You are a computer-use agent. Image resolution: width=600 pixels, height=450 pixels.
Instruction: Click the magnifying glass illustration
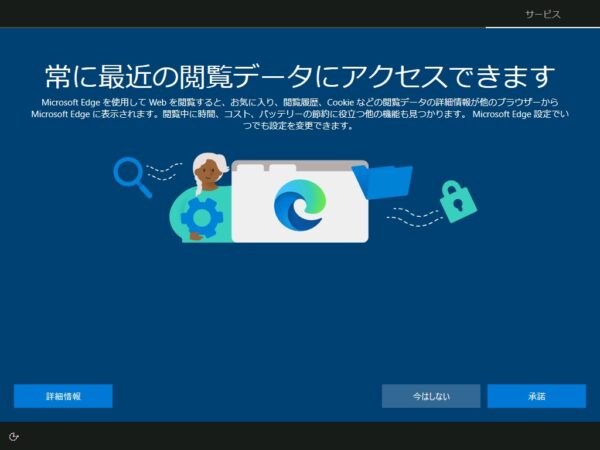(132, 177)
